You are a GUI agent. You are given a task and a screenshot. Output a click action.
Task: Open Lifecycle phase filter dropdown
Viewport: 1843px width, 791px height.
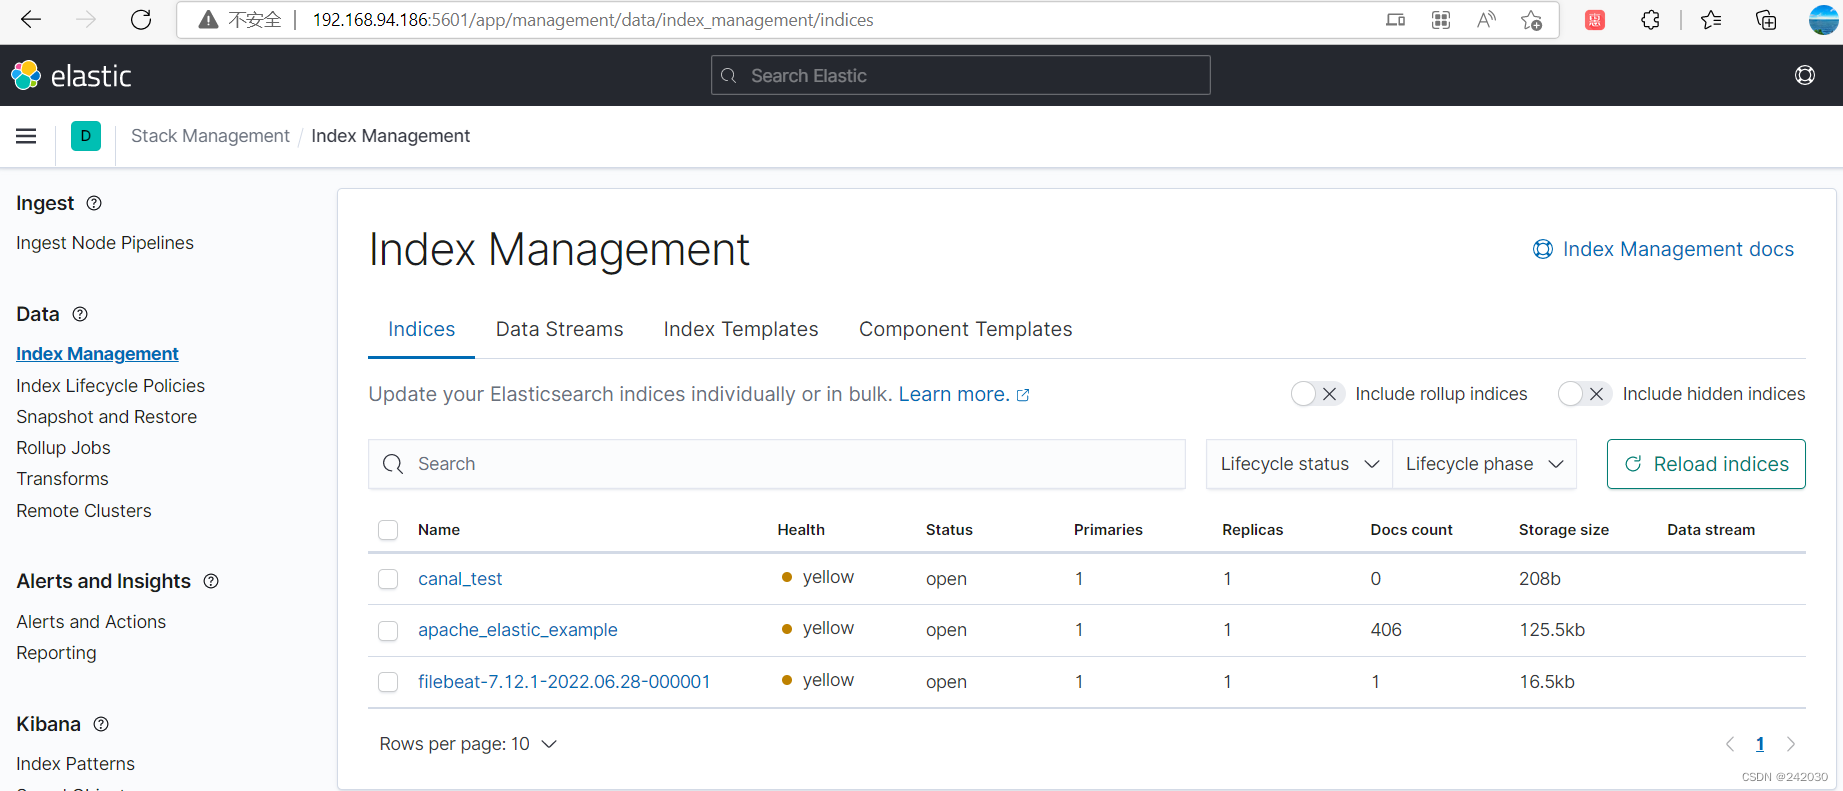coord(1484,464)
